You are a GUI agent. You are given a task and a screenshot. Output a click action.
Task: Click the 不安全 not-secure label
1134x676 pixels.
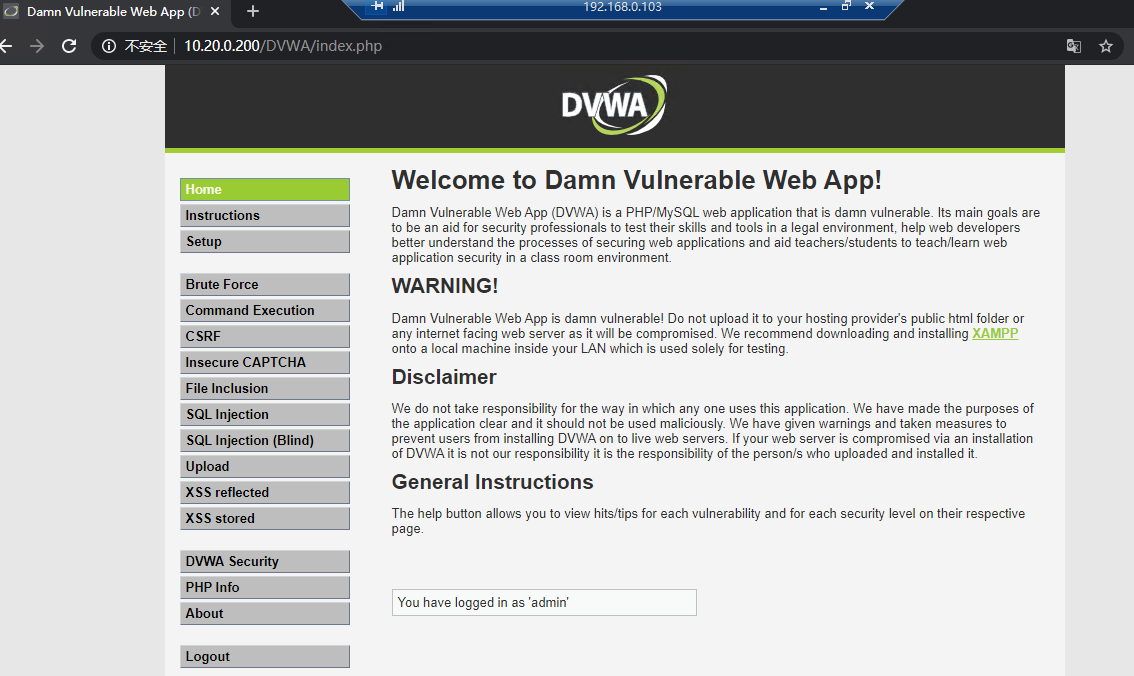pos(145,46)
